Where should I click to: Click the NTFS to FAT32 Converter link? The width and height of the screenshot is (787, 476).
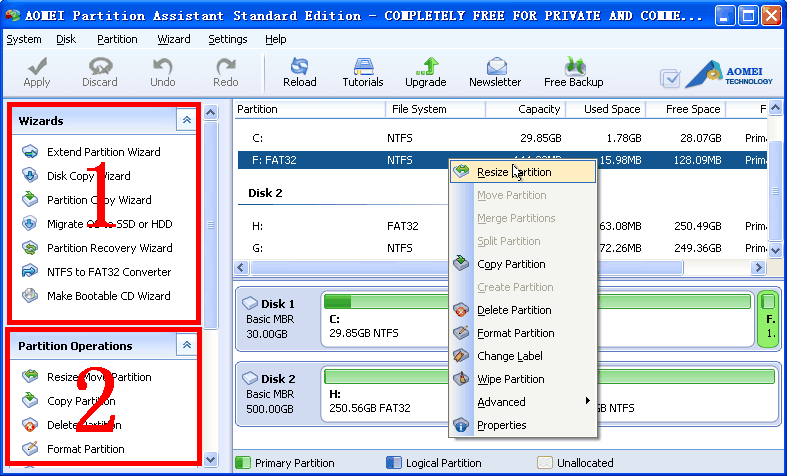pos(109,272)
